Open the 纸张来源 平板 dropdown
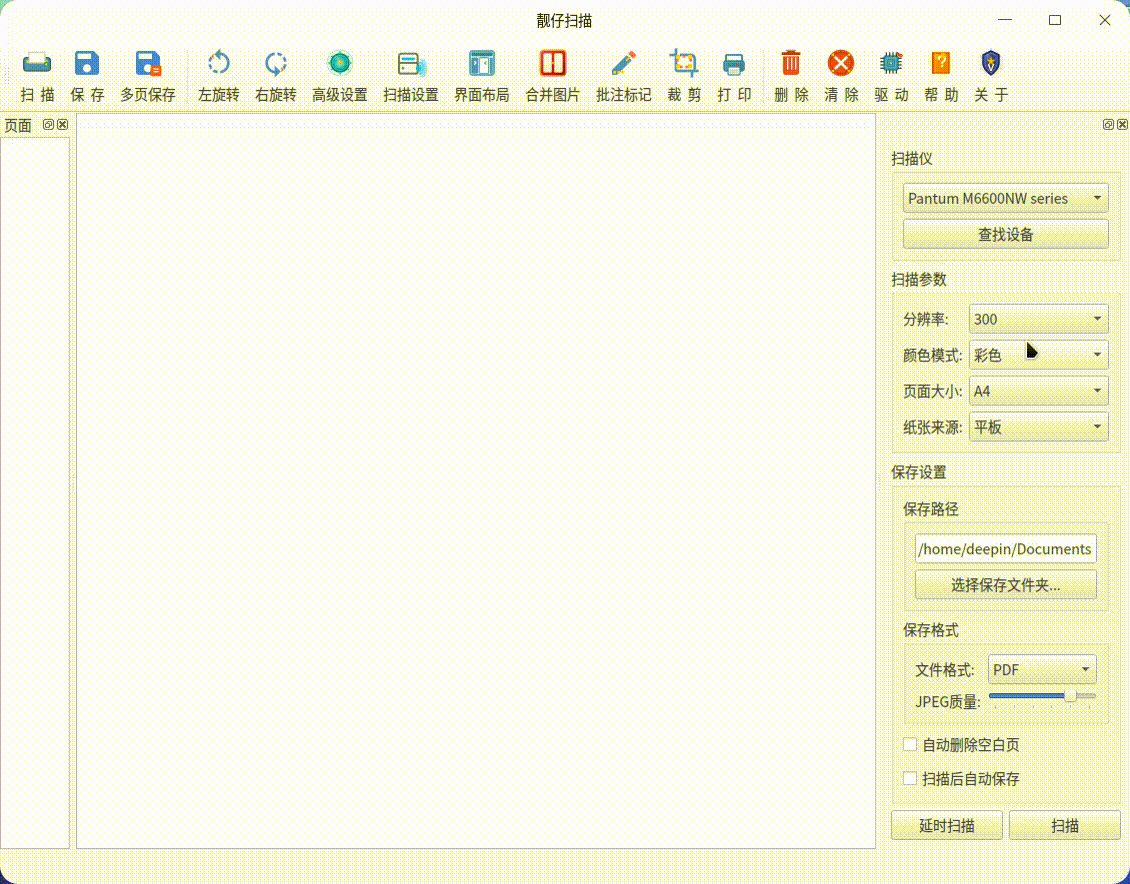The height and width of the screenshot is (884, 1130). pyautogui.click(x=1038, y=427)
